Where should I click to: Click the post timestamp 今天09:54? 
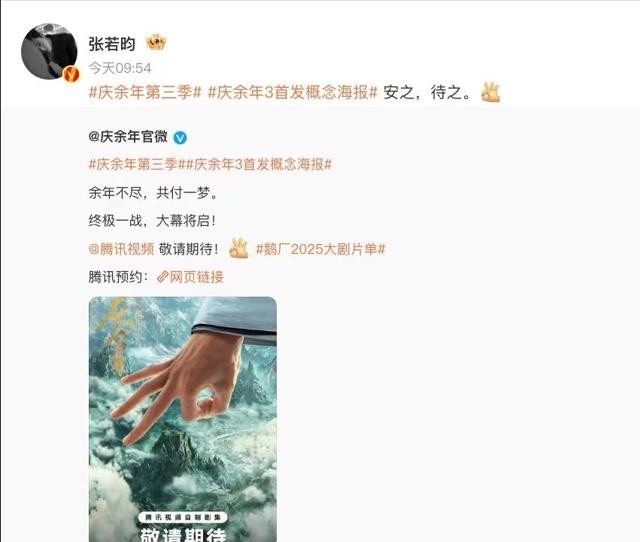click(120, 68)
